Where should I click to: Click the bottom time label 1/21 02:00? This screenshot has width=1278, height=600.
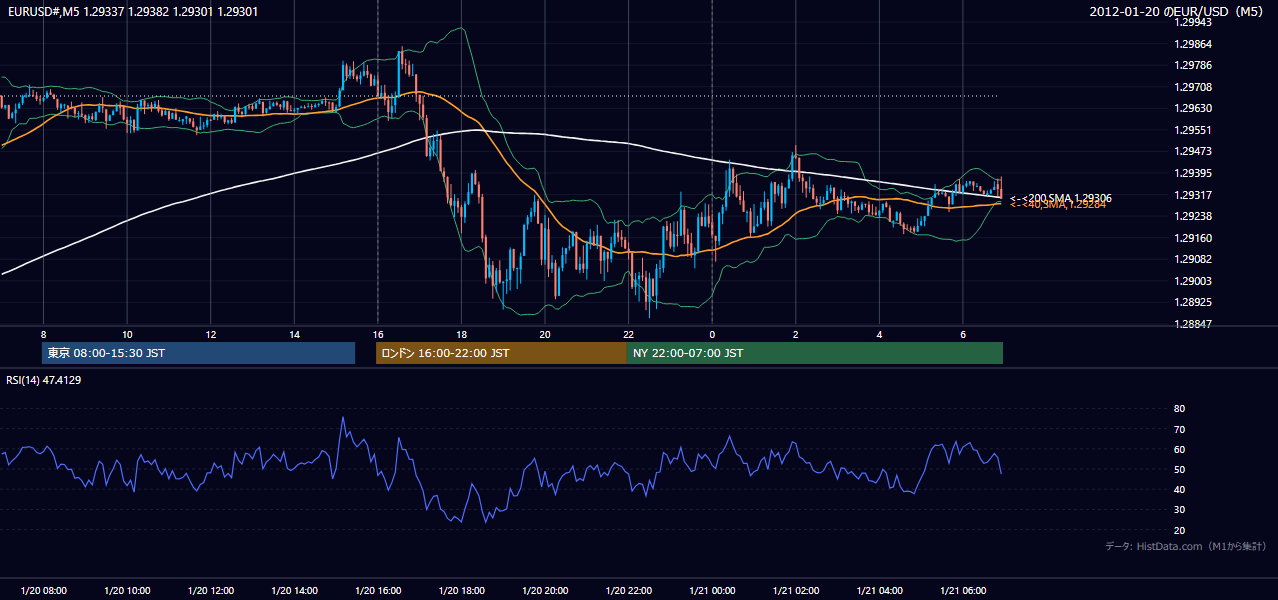[796, 591]
